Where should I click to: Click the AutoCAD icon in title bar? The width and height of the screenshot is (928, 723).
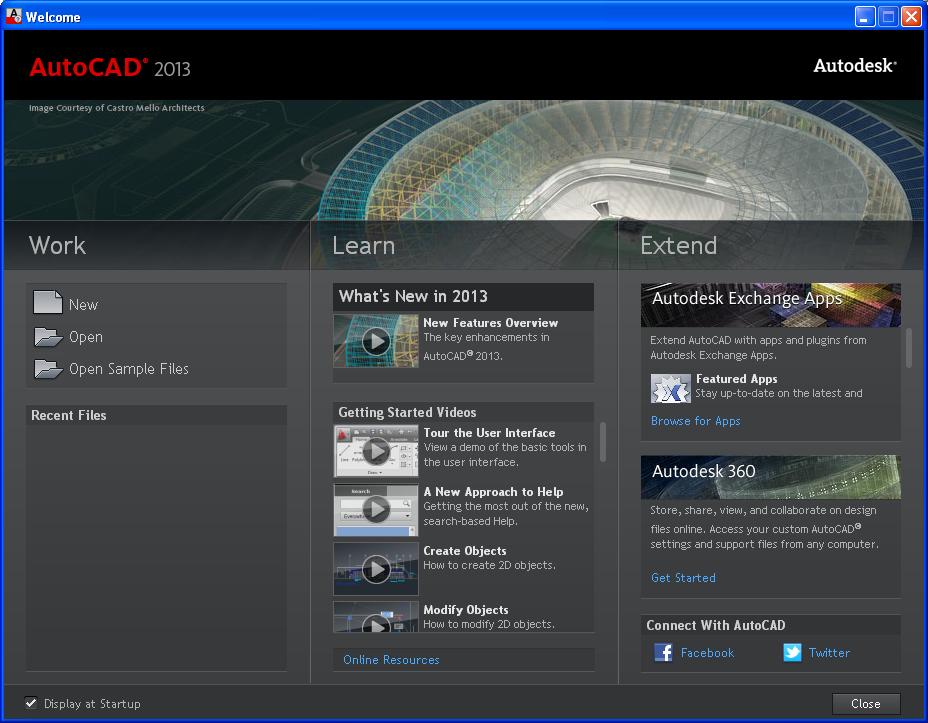[14, 16]
